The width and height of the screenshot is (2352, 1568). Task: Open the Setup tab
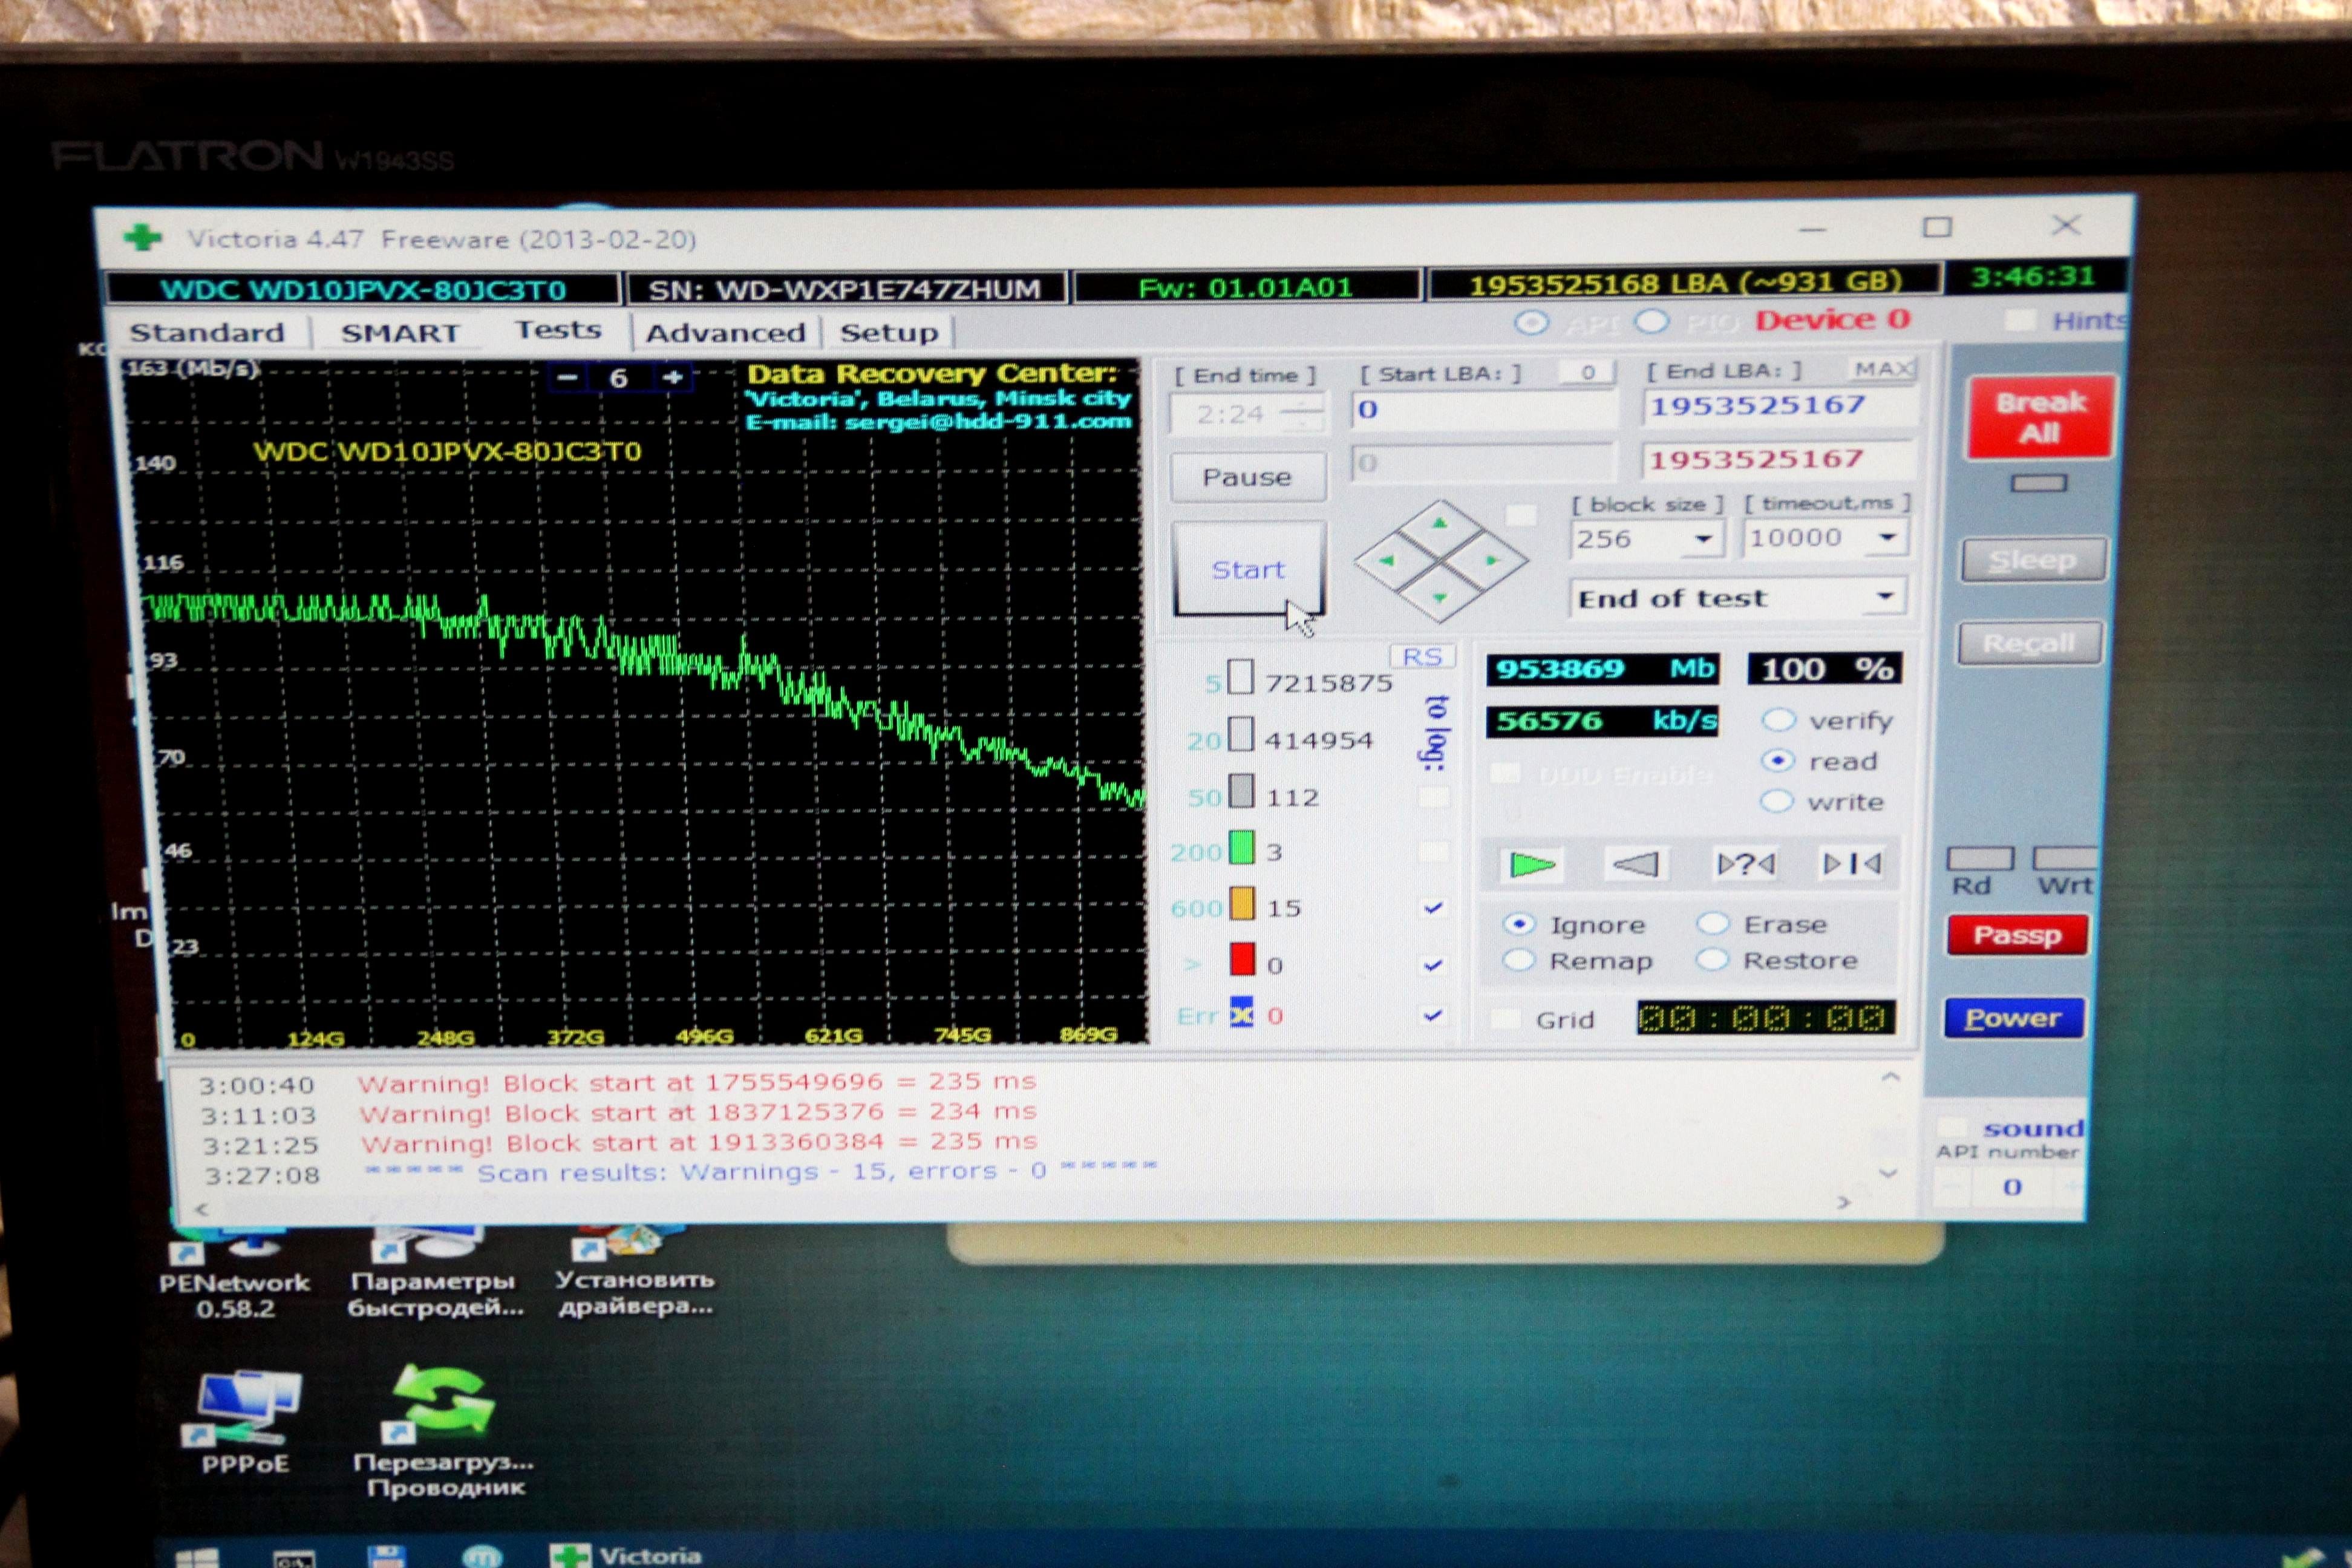pos(888,332)
